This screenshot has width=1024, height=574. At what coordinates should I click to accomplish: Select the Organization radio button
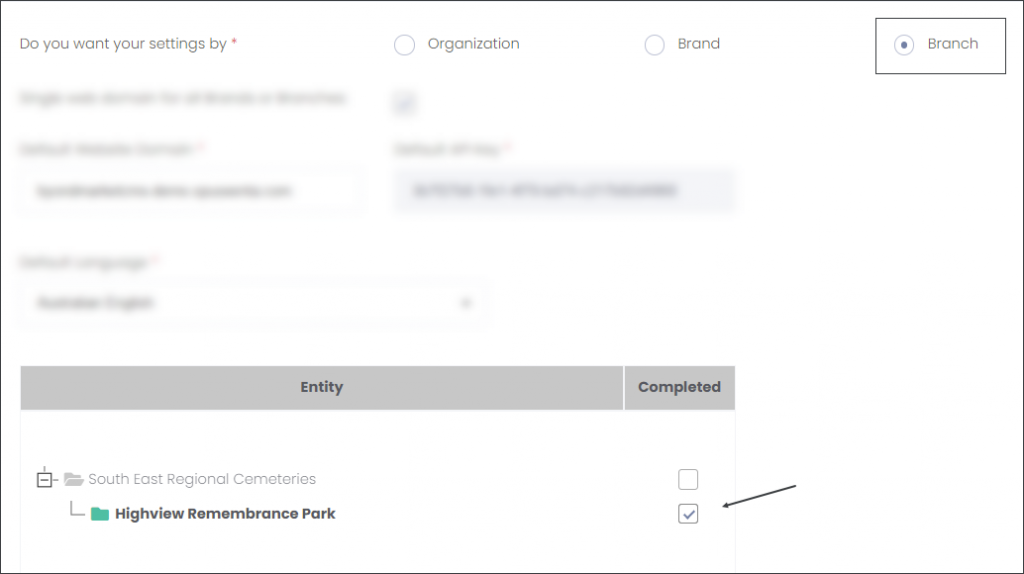tap(404, 45)
